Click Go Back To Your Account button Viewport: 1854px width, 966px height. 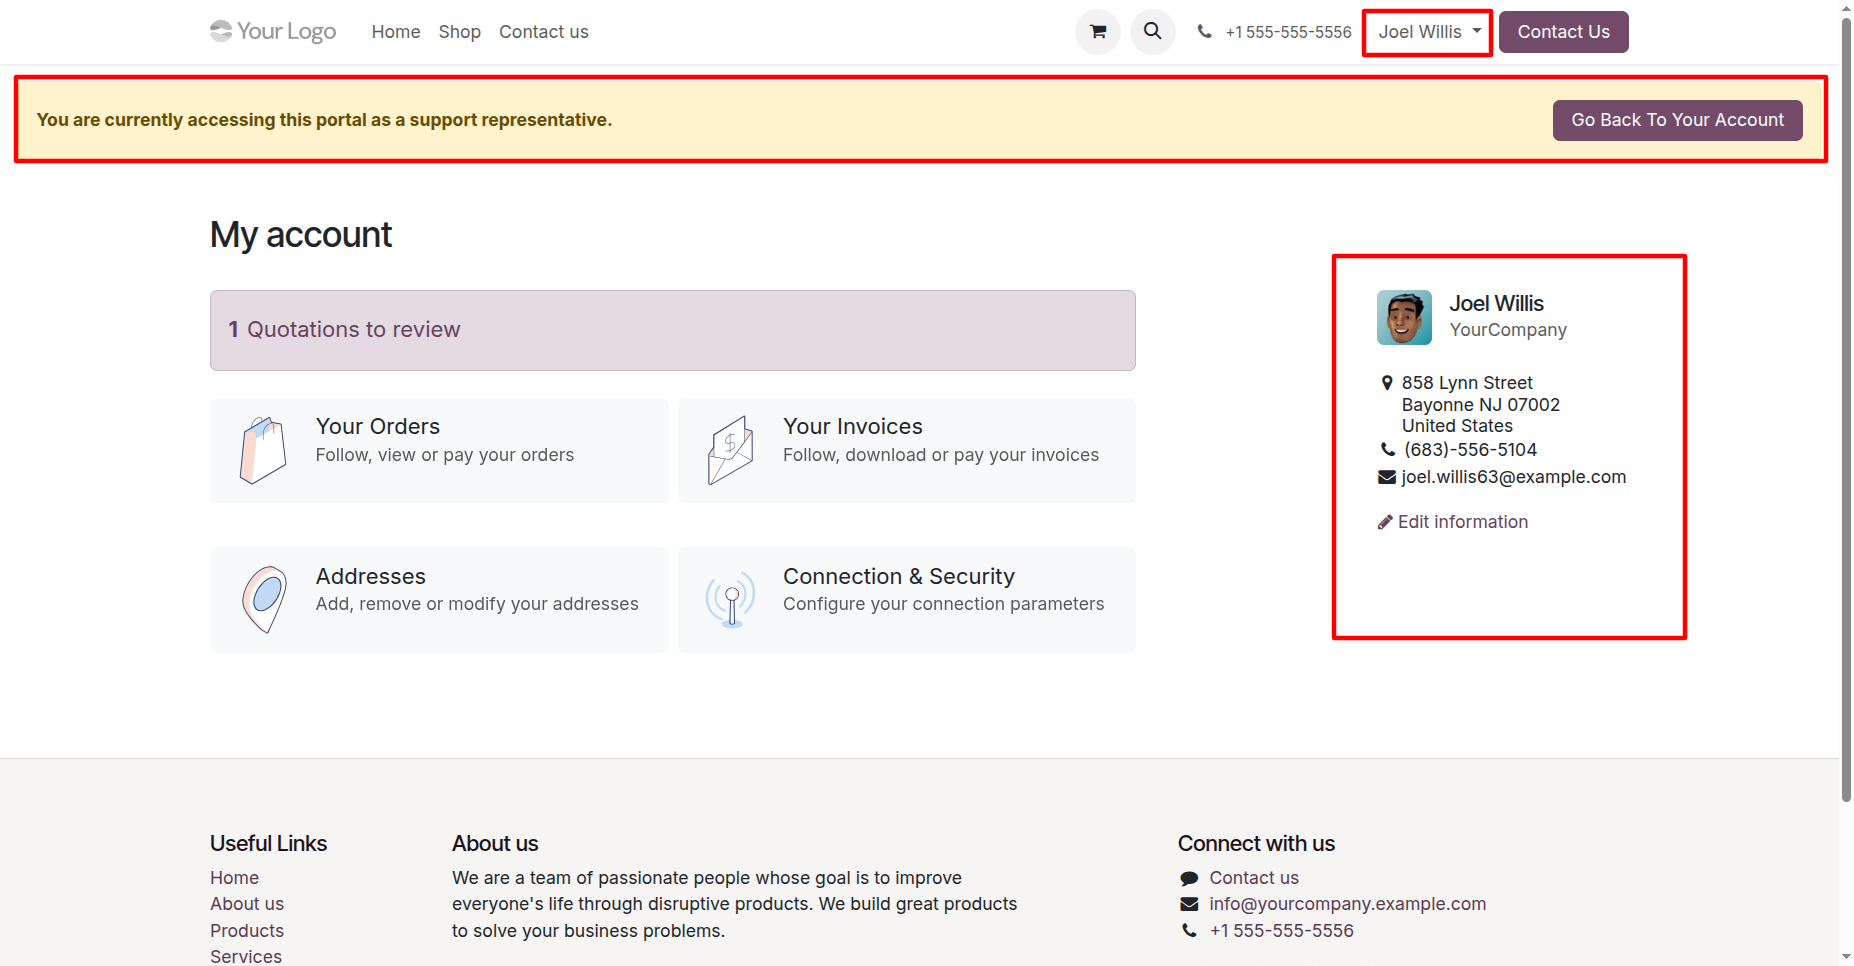point(1677,120)
